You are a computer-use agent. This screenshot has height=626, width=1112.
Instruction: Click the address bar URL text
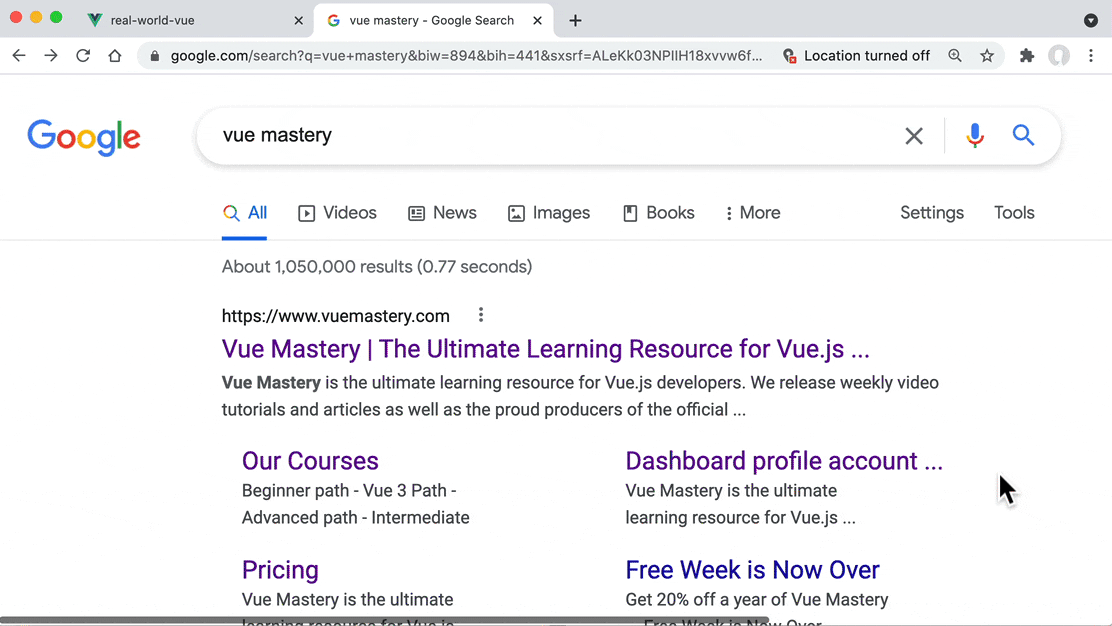(x=466, y=56)
